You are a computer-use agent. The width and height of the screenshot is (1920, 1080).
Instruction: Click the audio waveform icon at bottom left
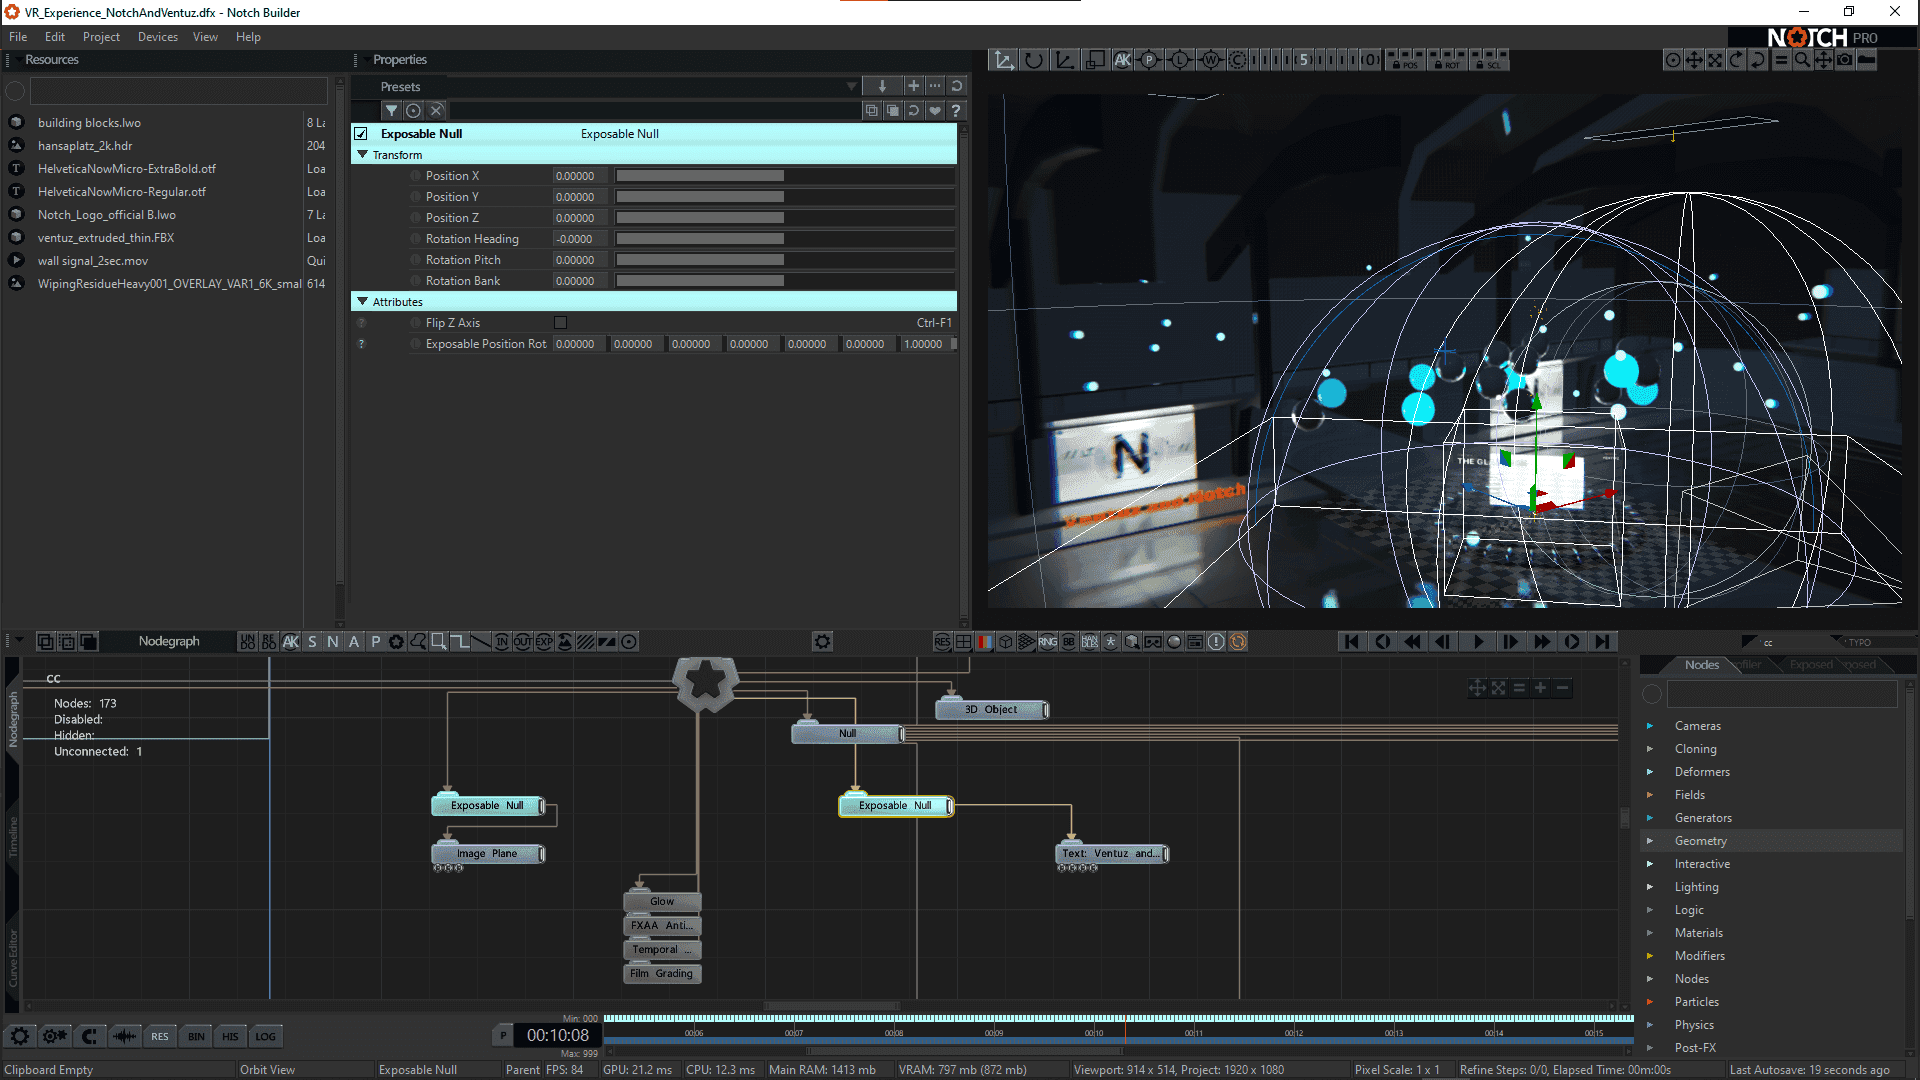124,1036
